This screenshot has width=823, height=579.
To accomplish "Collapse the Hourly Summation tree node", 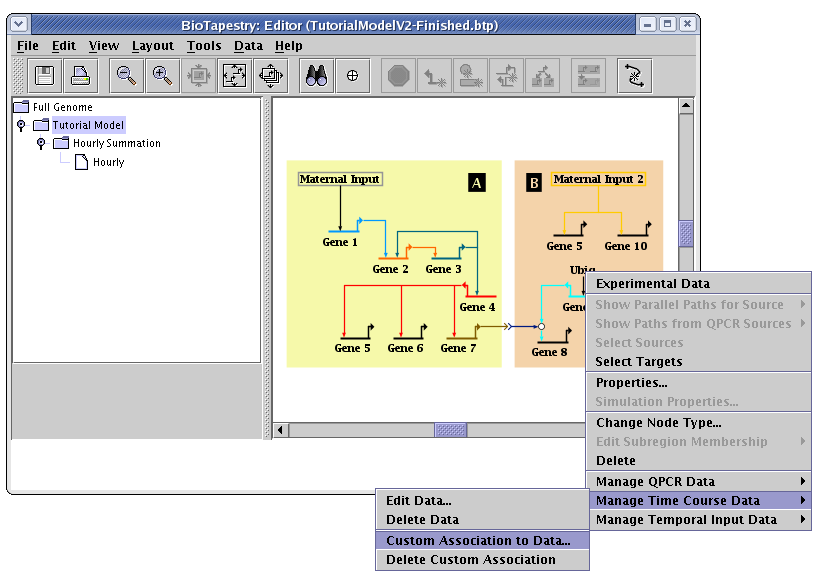I will [x=41, y=144].
